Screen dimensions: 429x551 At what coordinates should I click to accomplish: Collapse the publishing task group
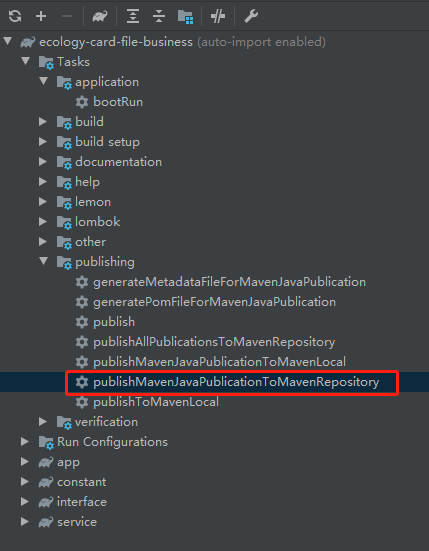tap(44, 261)
